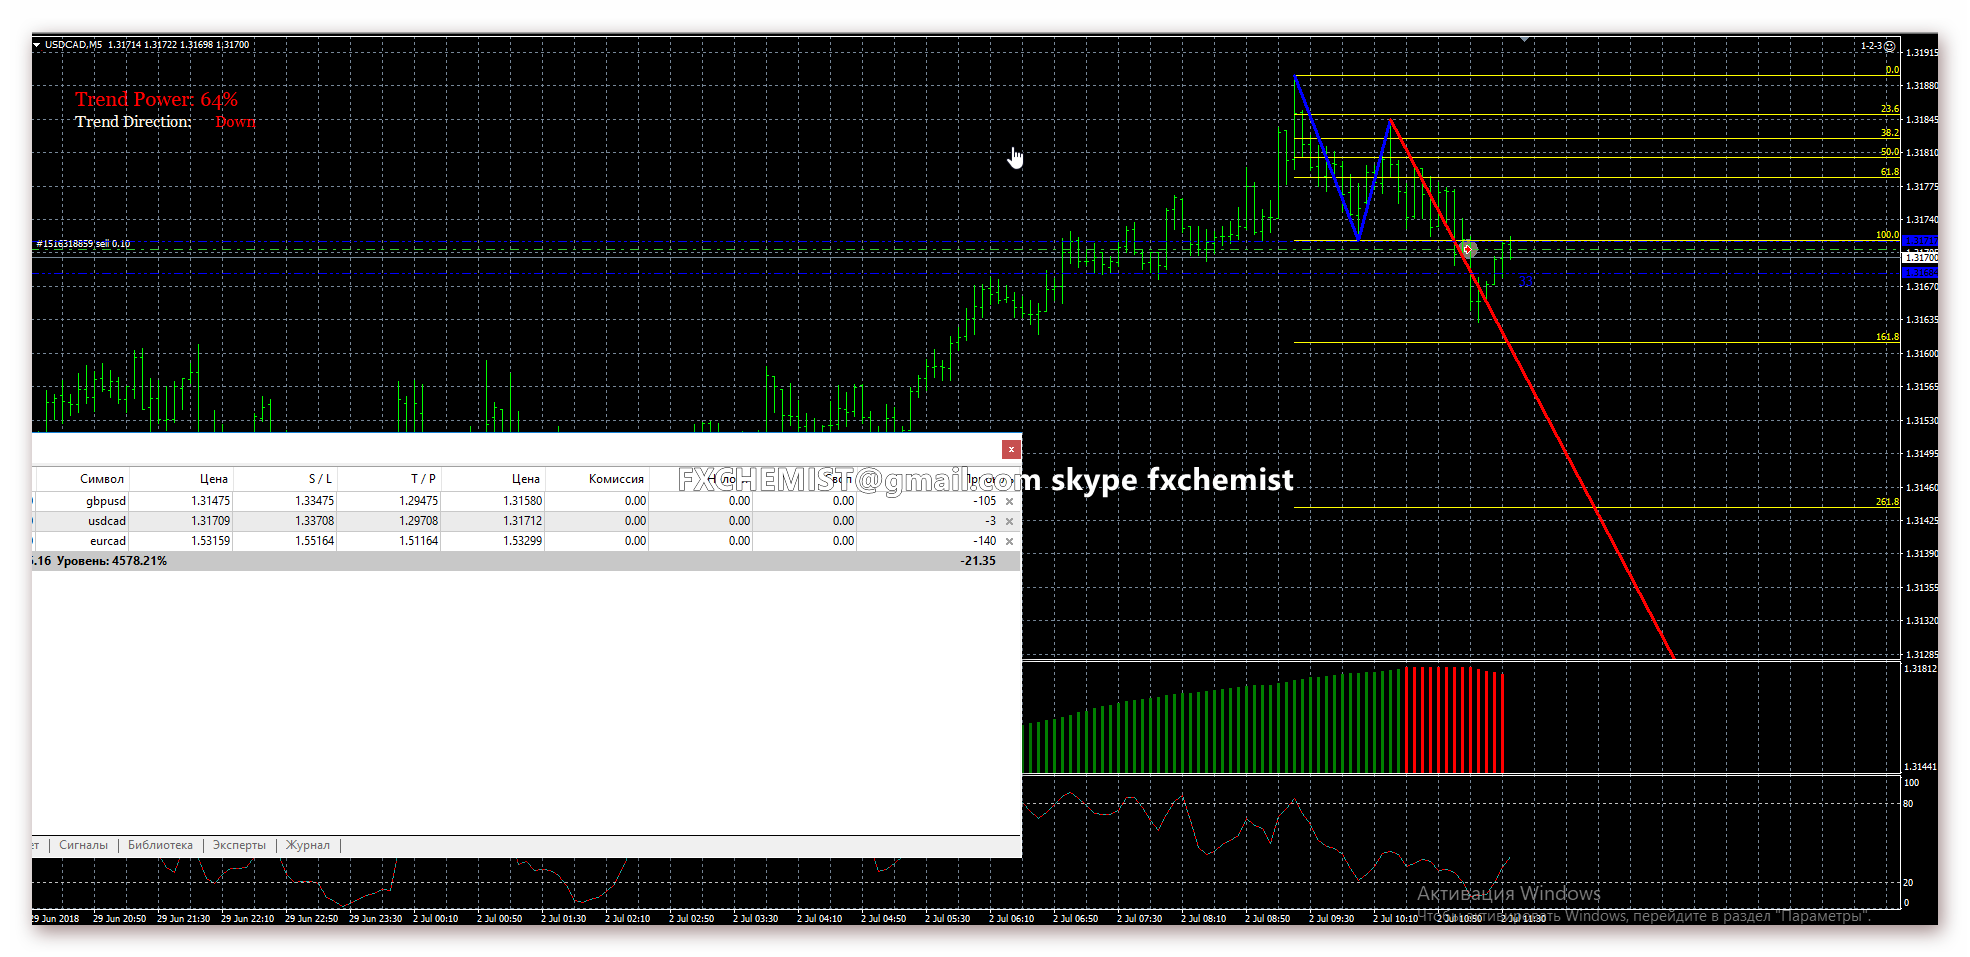1970x957 pixels.
Task: Click eurcad take profit 1.51164
Action: tap(418, 541)
